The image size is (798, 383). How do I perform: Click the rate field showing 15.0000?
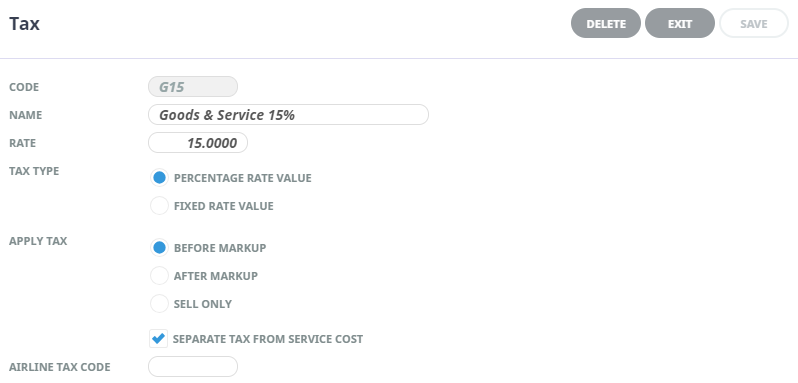pos(198,142)
